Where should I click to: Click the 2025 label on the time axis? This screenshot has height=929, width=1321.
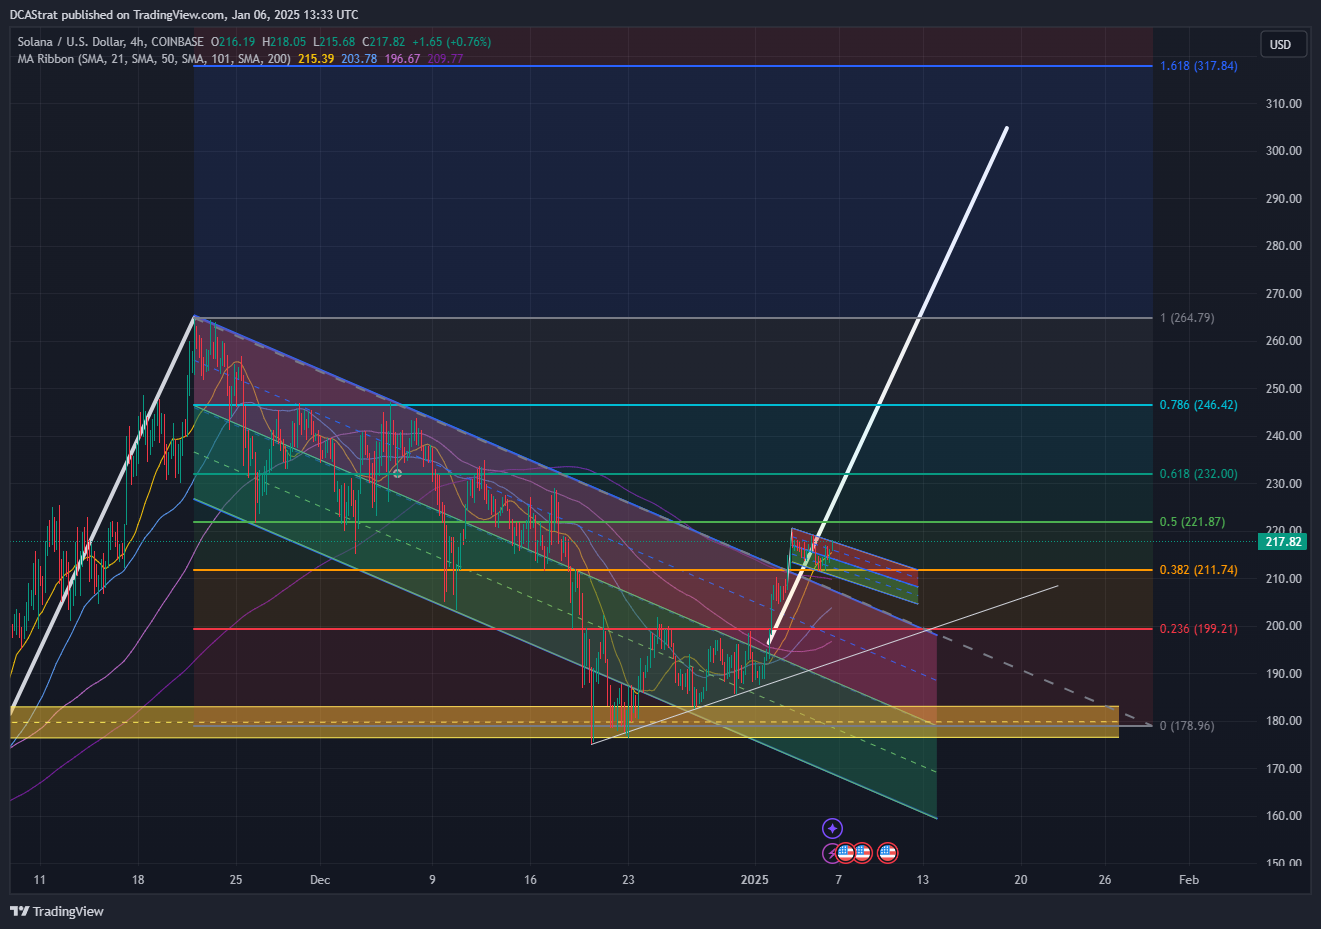(x=755, y=880)
